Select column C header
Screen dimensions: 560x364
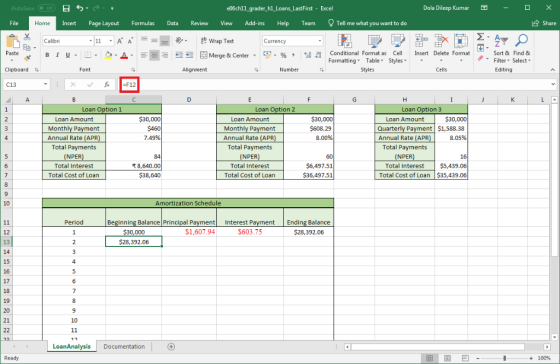[134, 100]
